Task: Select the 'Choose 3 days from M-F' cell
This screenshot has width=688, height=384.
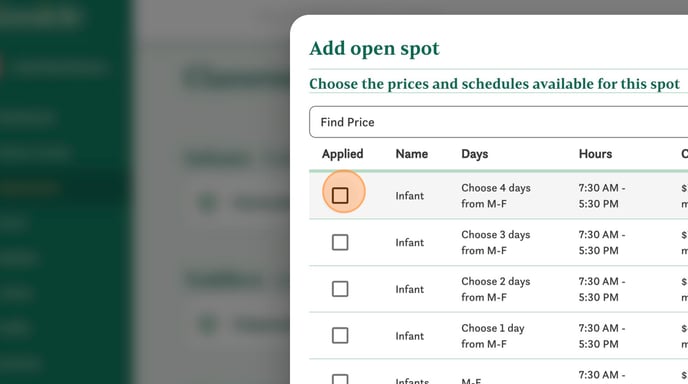Action: tap(496, 242)
